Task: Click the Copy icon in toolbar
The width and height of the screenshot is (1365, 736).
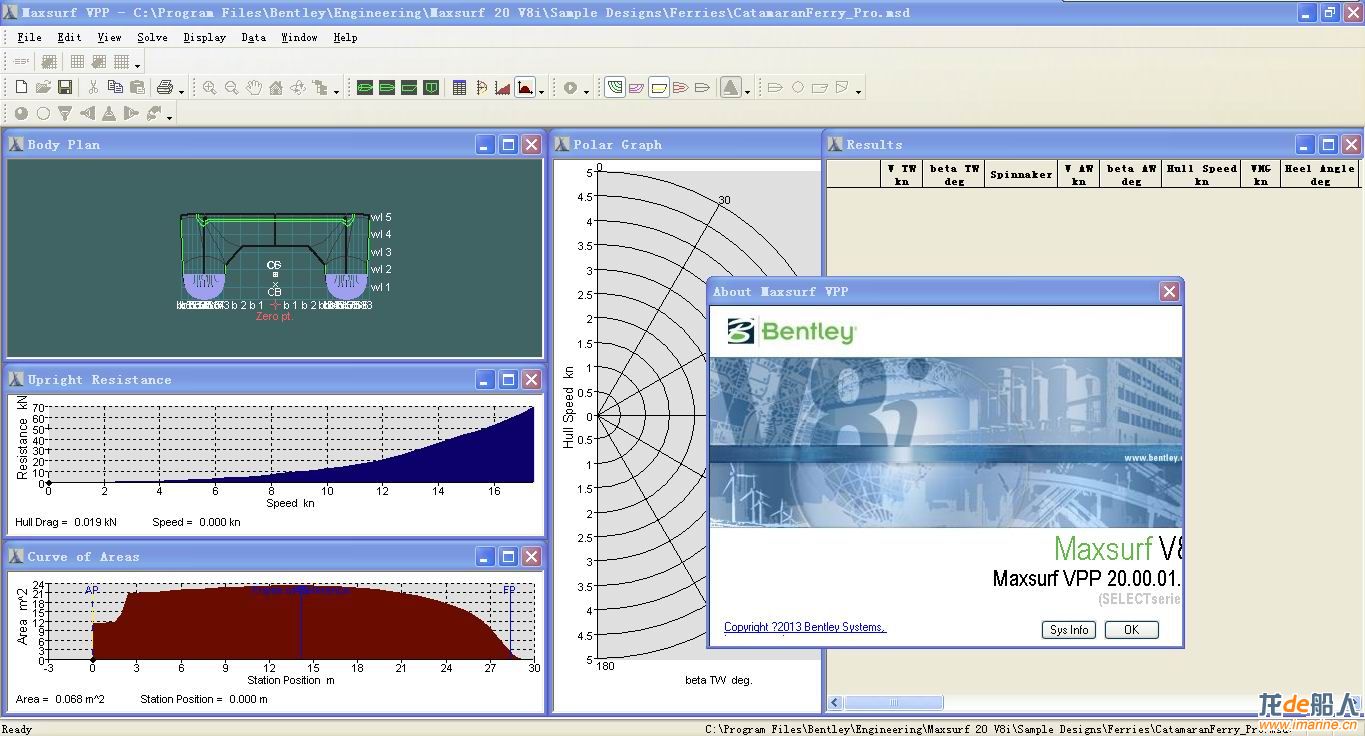Action: click(x=115, y=88)
